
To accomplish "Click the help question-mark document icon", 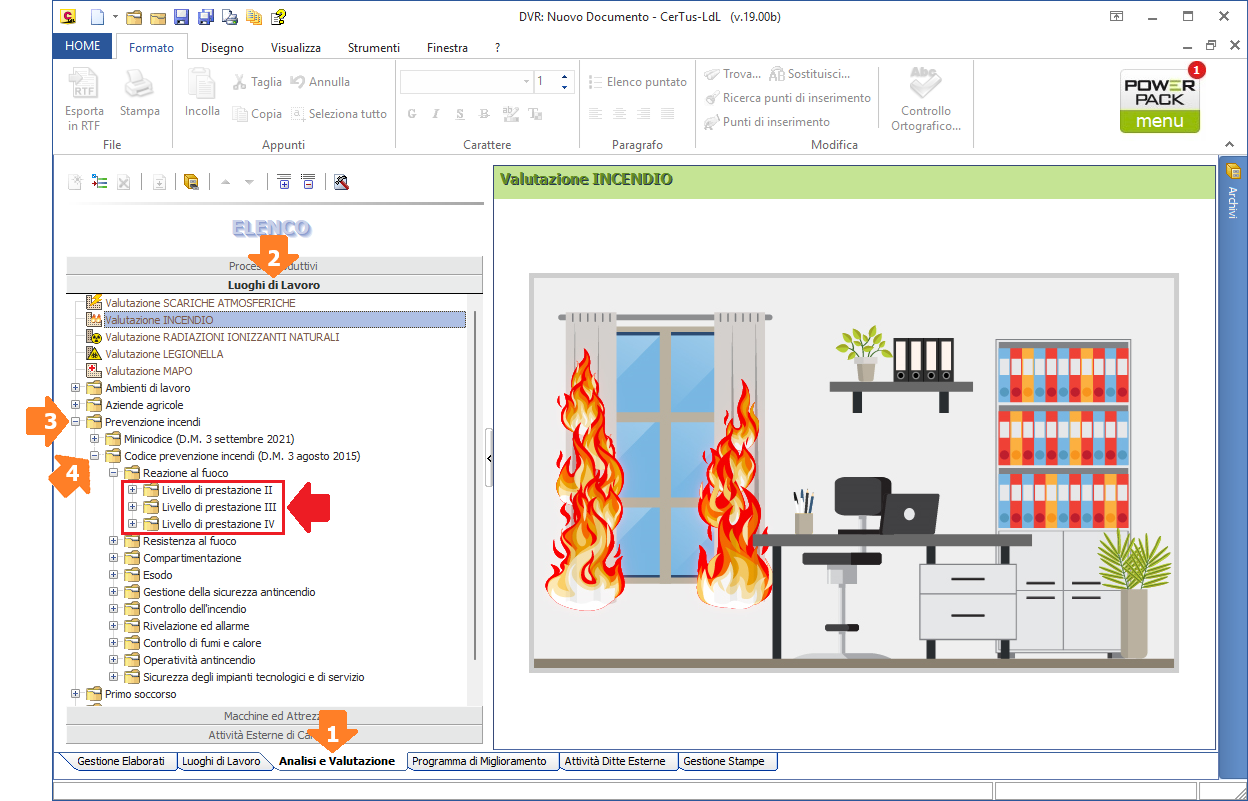I will coord(278,17).
